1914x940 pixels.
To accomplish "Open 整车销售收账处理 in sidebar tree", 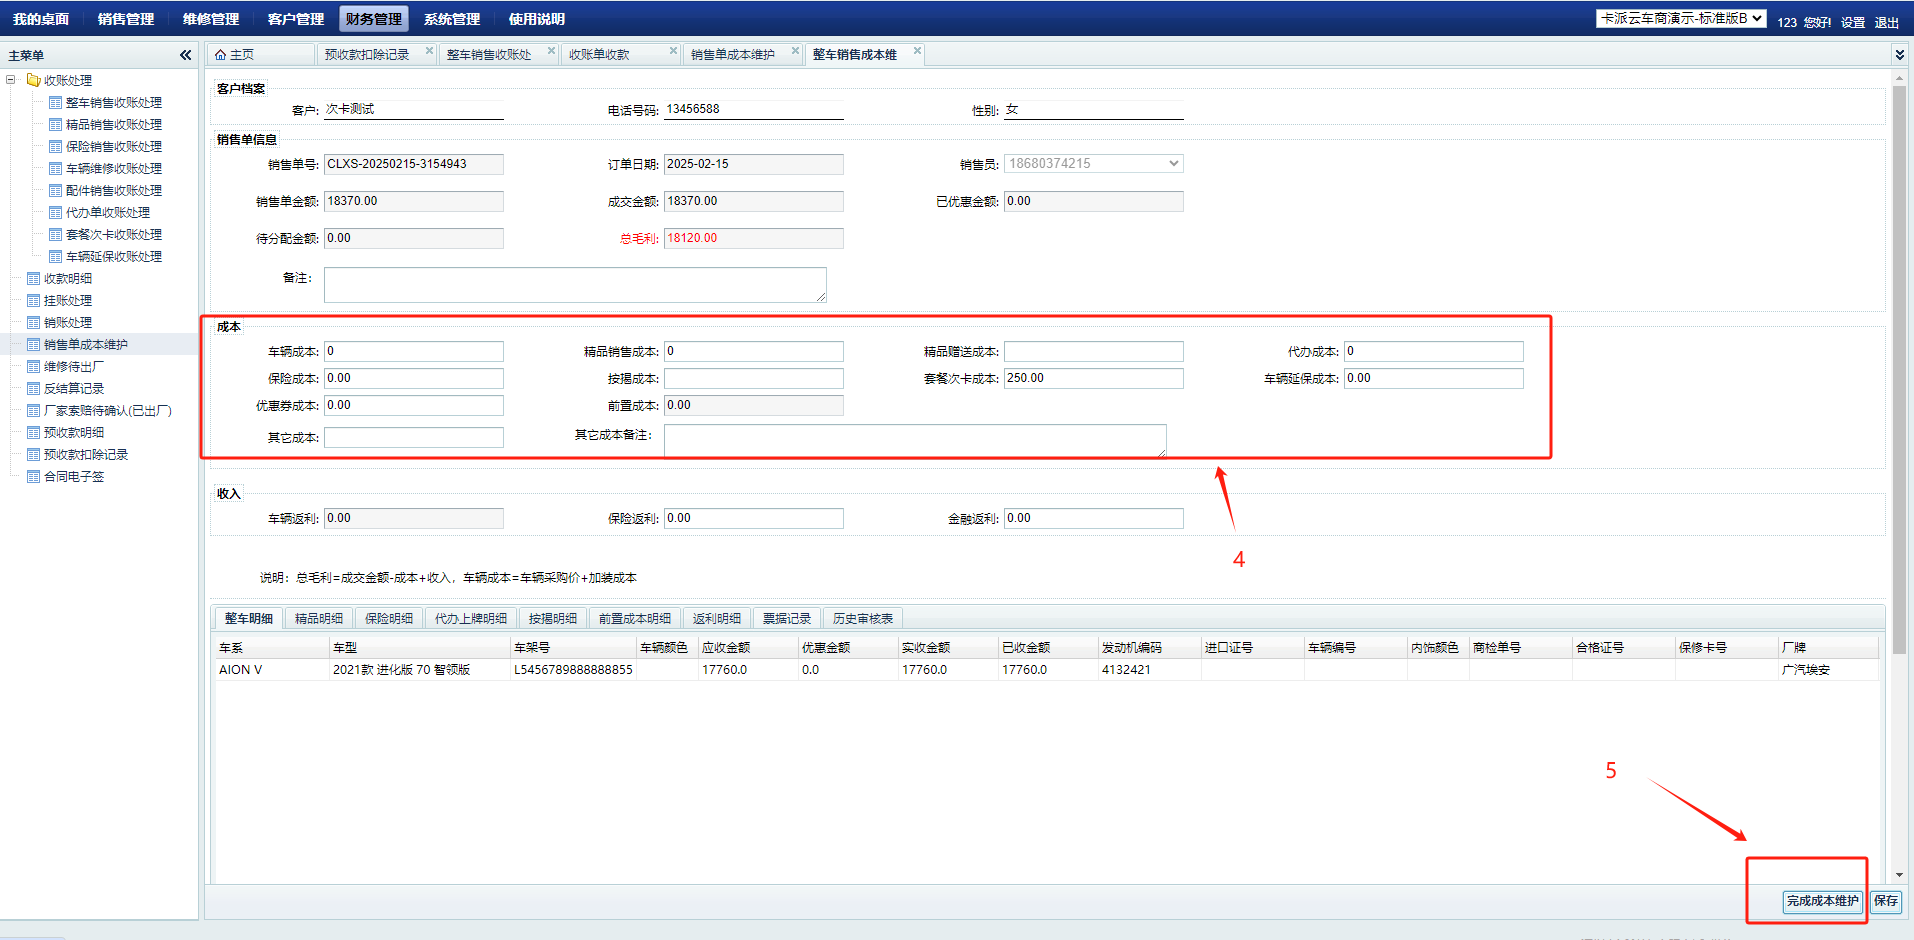I will (x=113, y=102).
